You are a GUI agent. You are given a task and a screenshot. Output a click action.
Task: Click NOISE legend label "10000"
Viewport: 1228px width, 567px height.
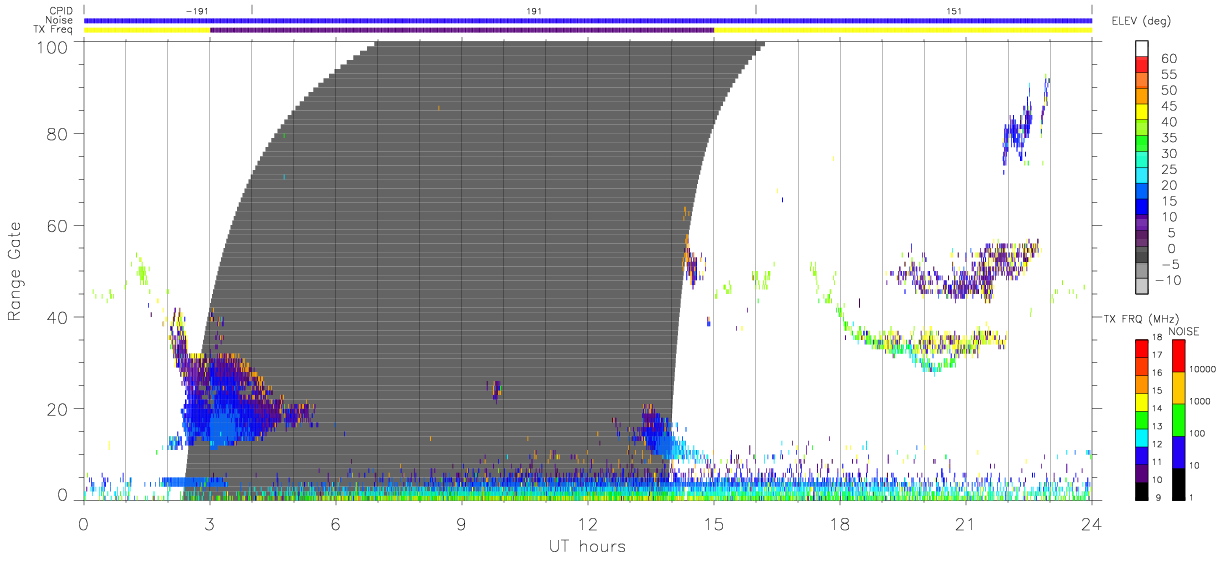click(x=1204, y=370)
